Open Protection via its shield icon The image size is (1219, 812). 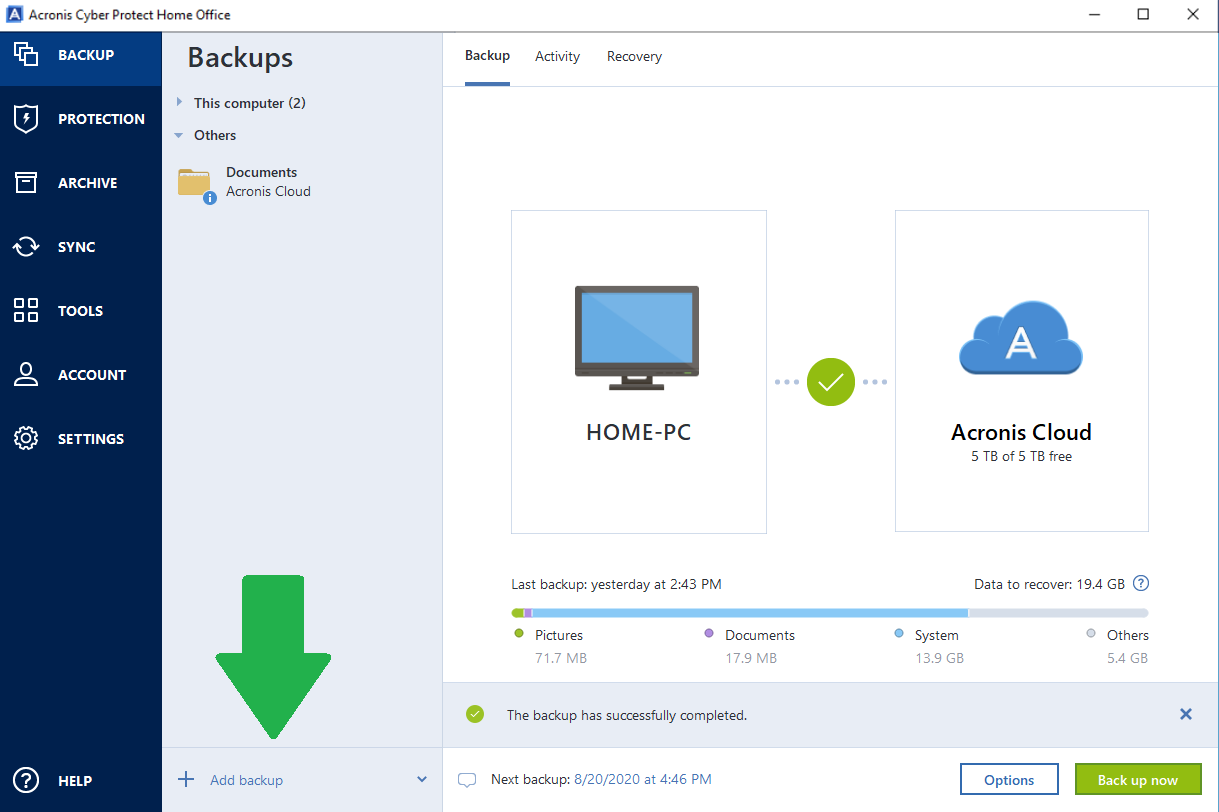[x=26, y=119]
